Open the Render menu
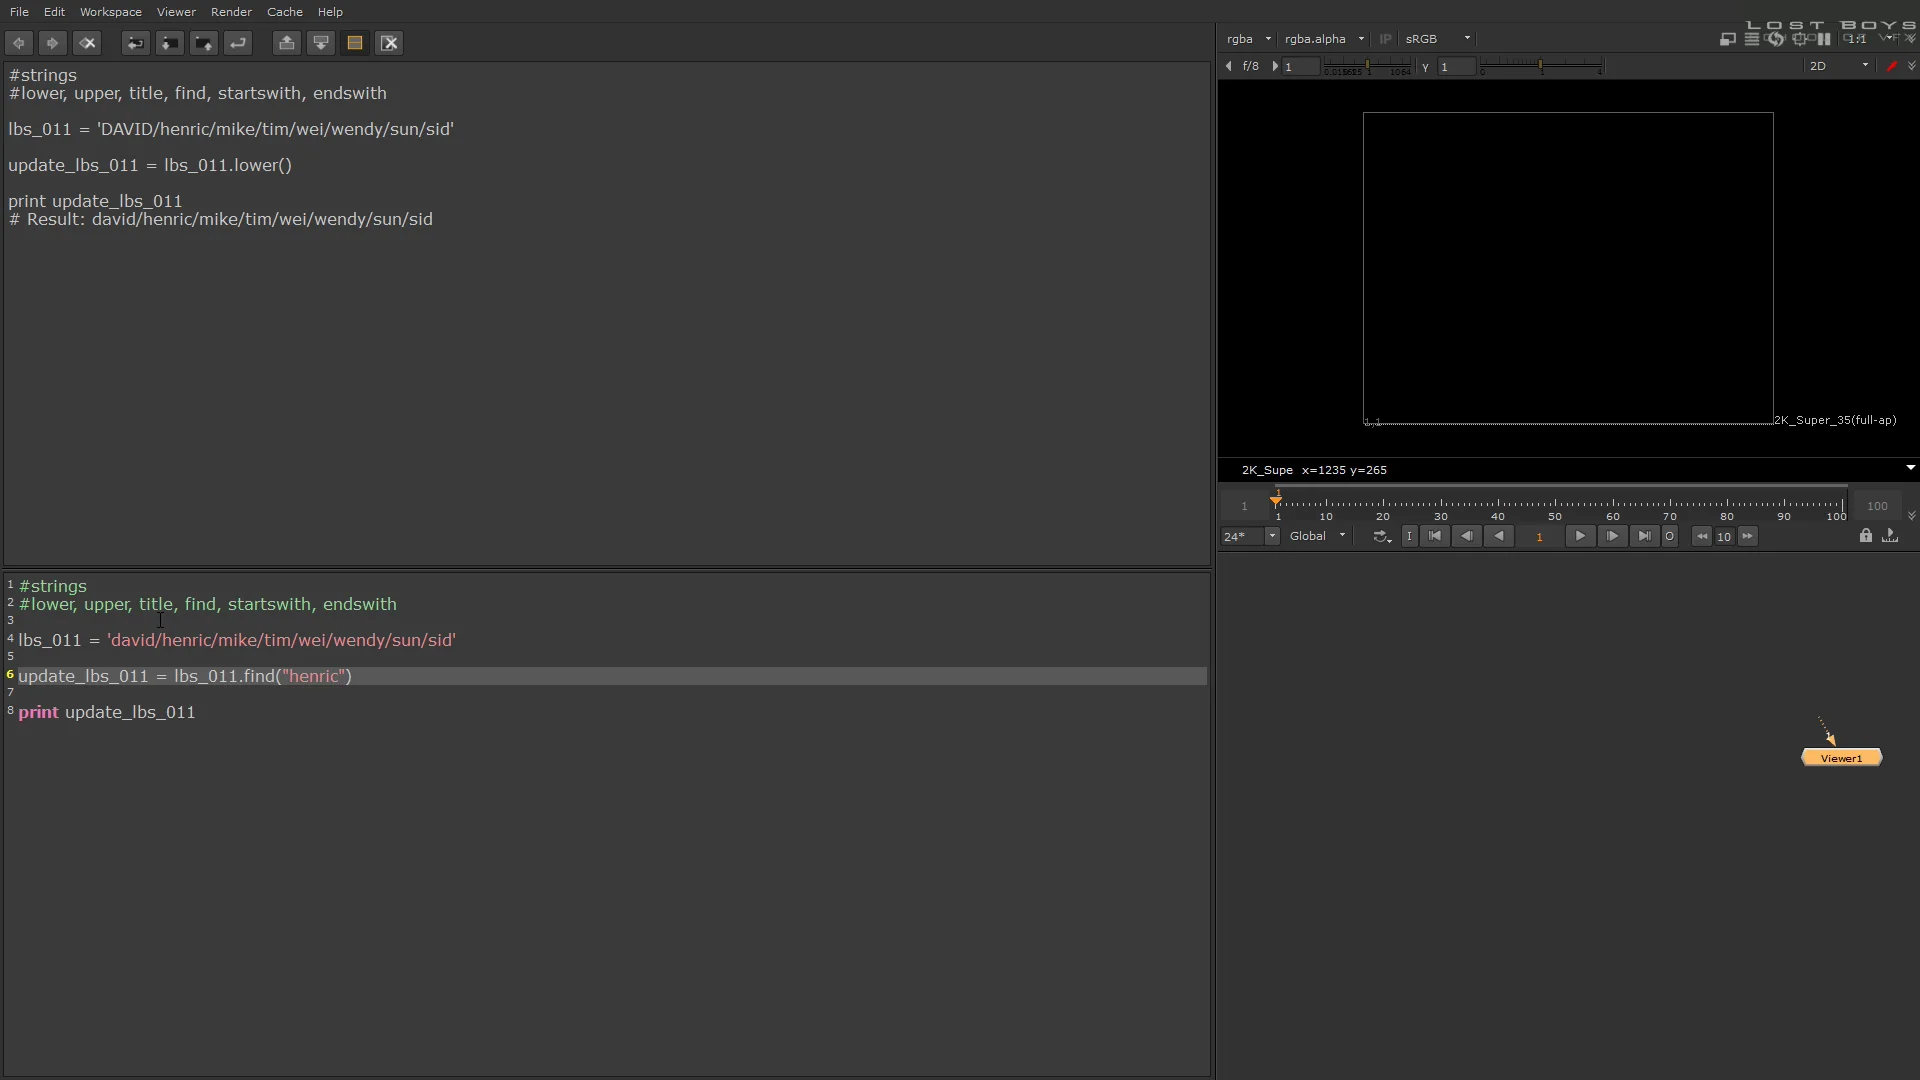 click(x=231, y=12)
